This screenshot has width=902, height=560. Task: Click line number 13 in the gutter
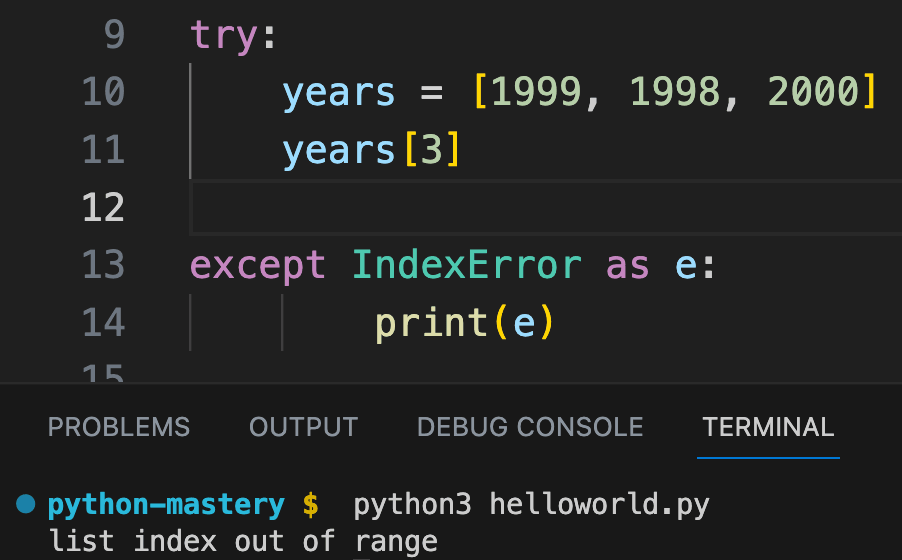click(x=103, y=265)
